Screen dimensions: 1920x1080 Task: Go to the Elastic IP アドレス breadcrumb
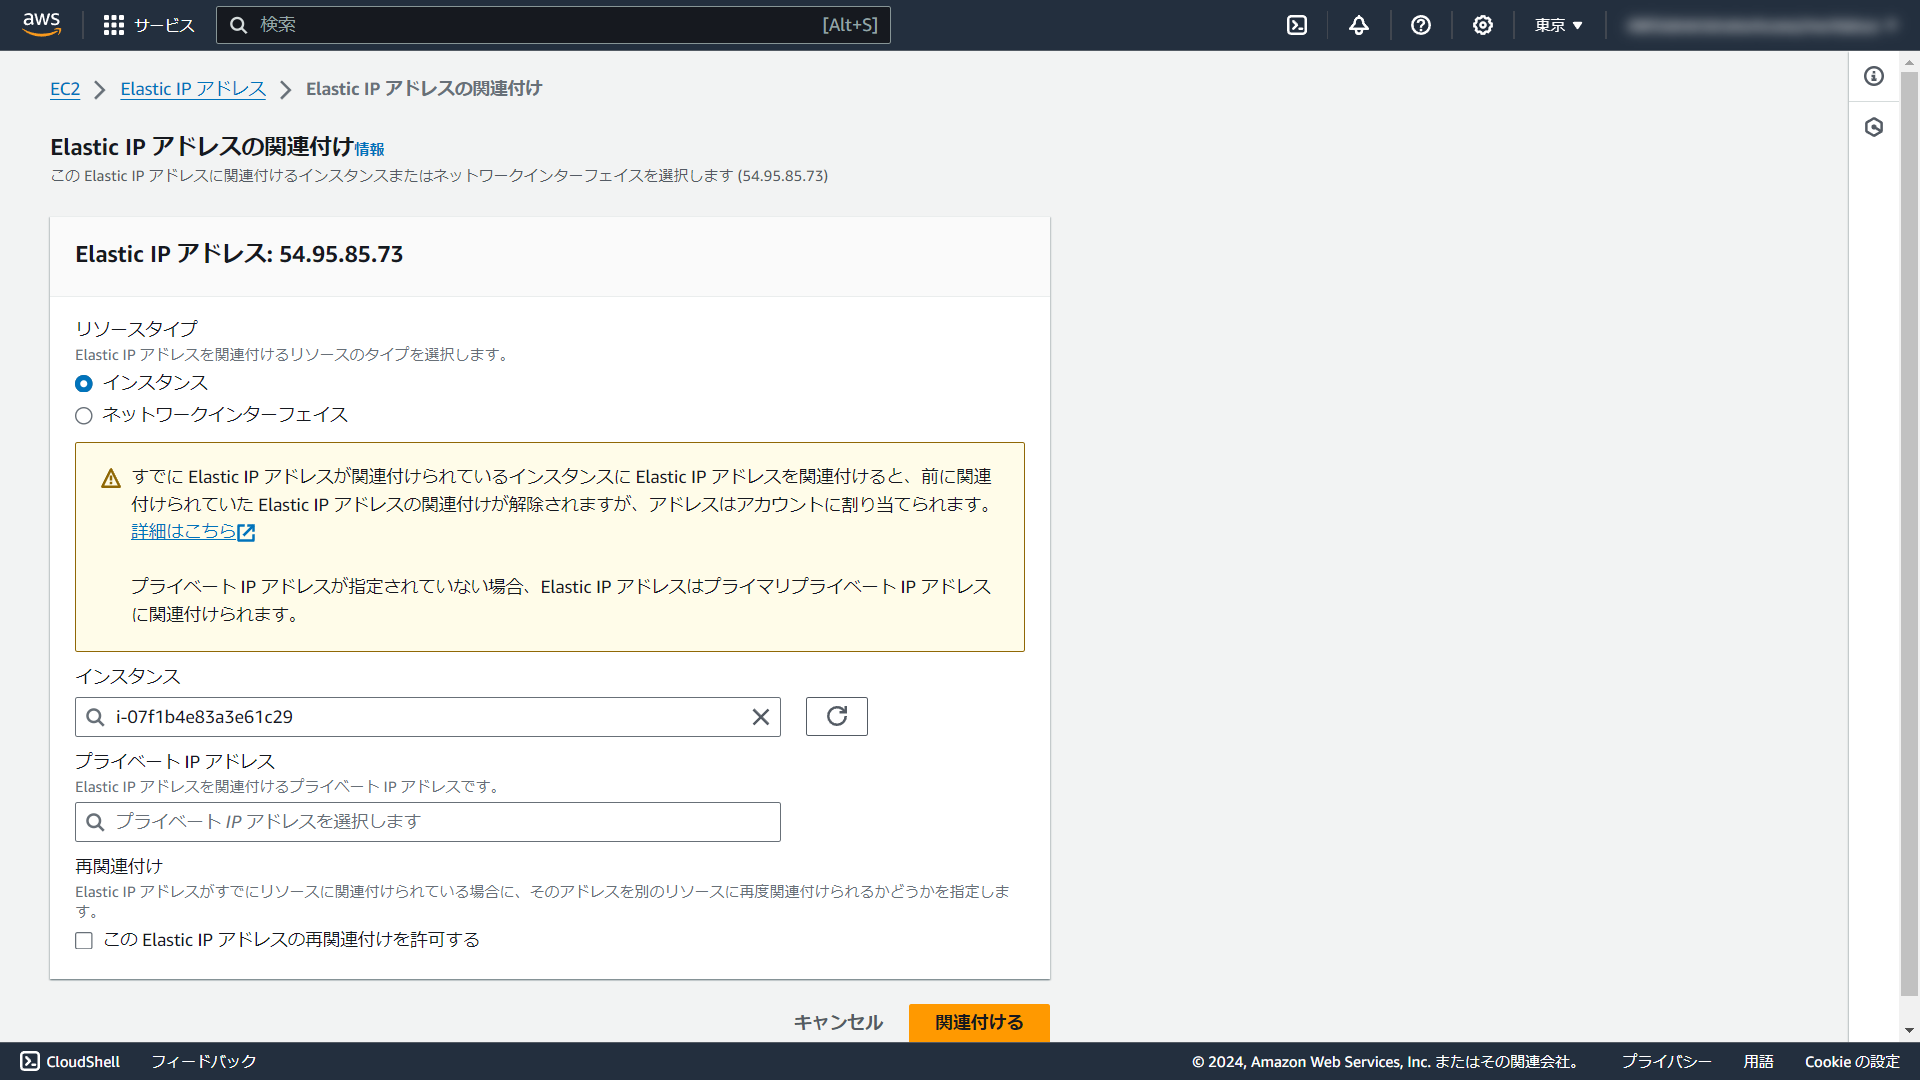tap(193, 89)
